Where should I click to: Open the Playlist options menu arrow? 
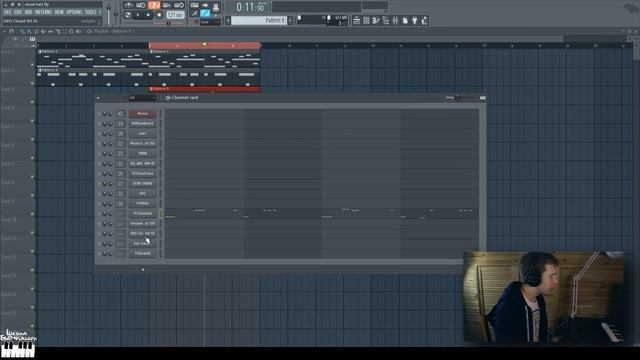point(4,31)
